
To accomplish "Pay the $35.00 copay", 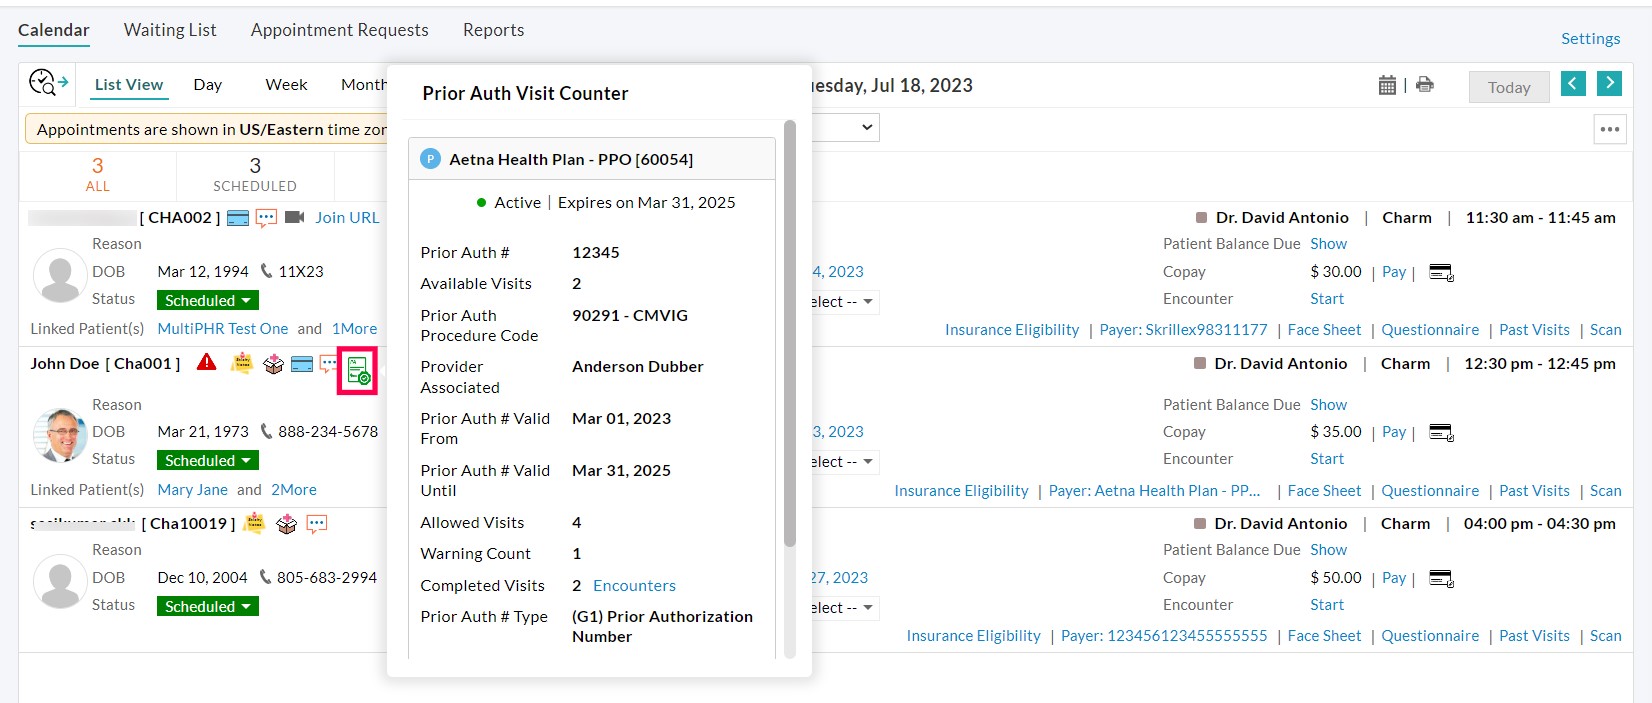I will pyautogui.click(x=1394, y=432).
